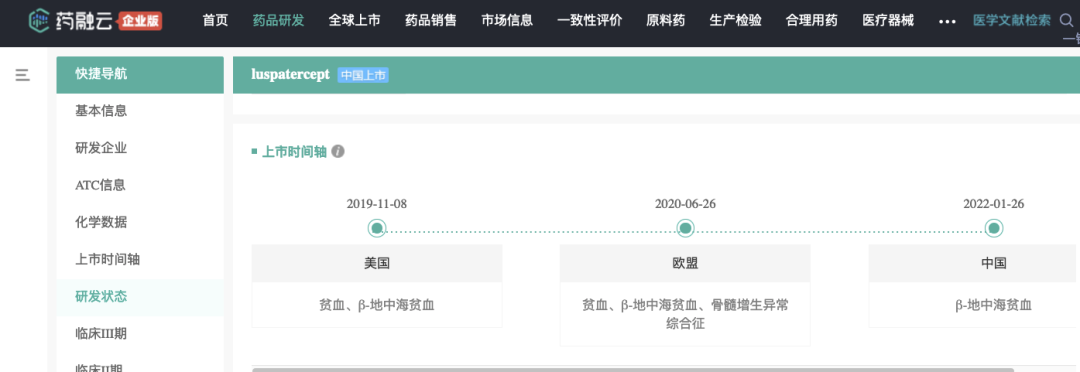Select the 2020-06-26 timeline marker dot
This screenshot has width=1080, height=372.
click(x=685, y=228)
